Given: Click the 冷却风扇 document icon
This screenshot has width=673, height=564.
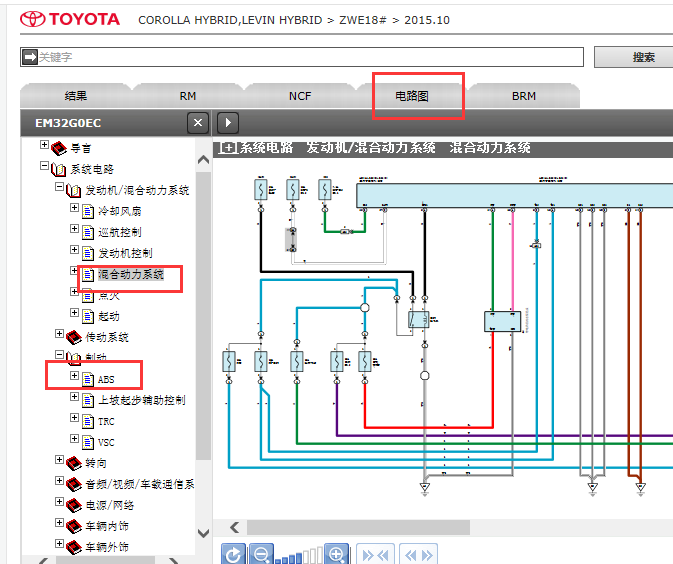Looking at the screenshot, I should coord(88,211).
